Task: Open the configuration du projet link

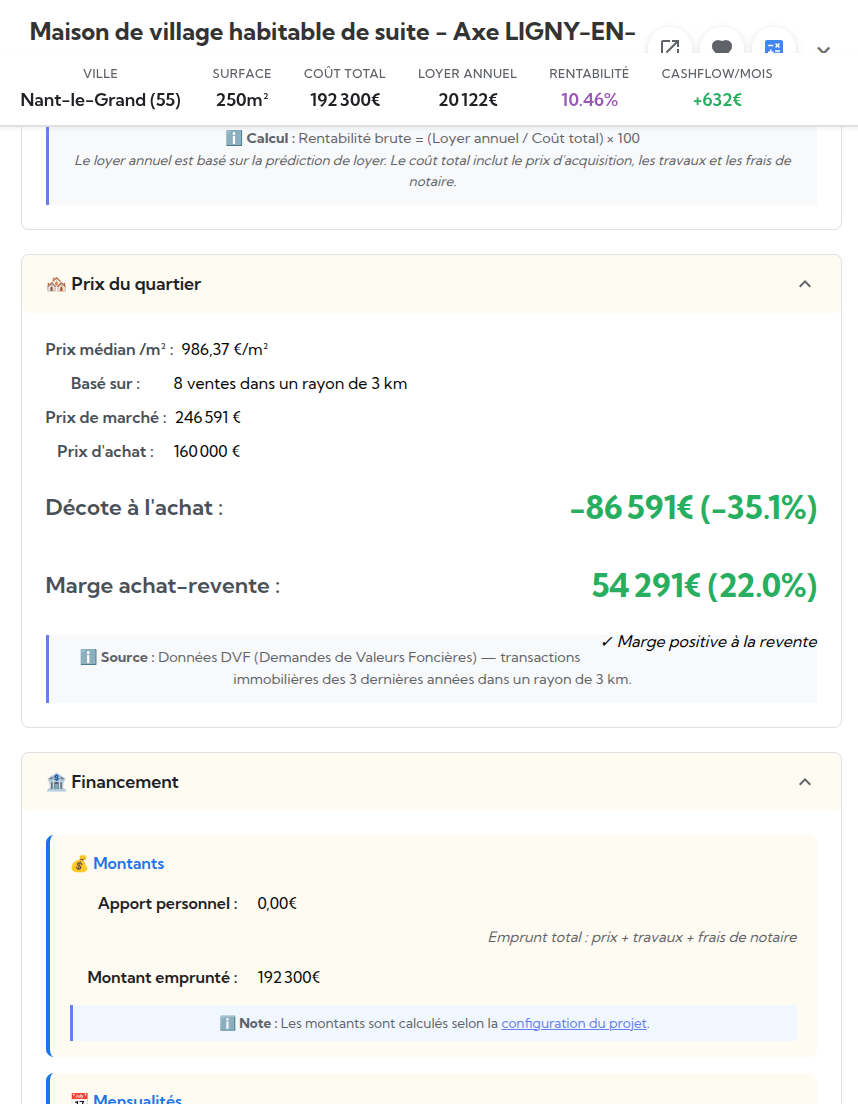Action: 574,1023
